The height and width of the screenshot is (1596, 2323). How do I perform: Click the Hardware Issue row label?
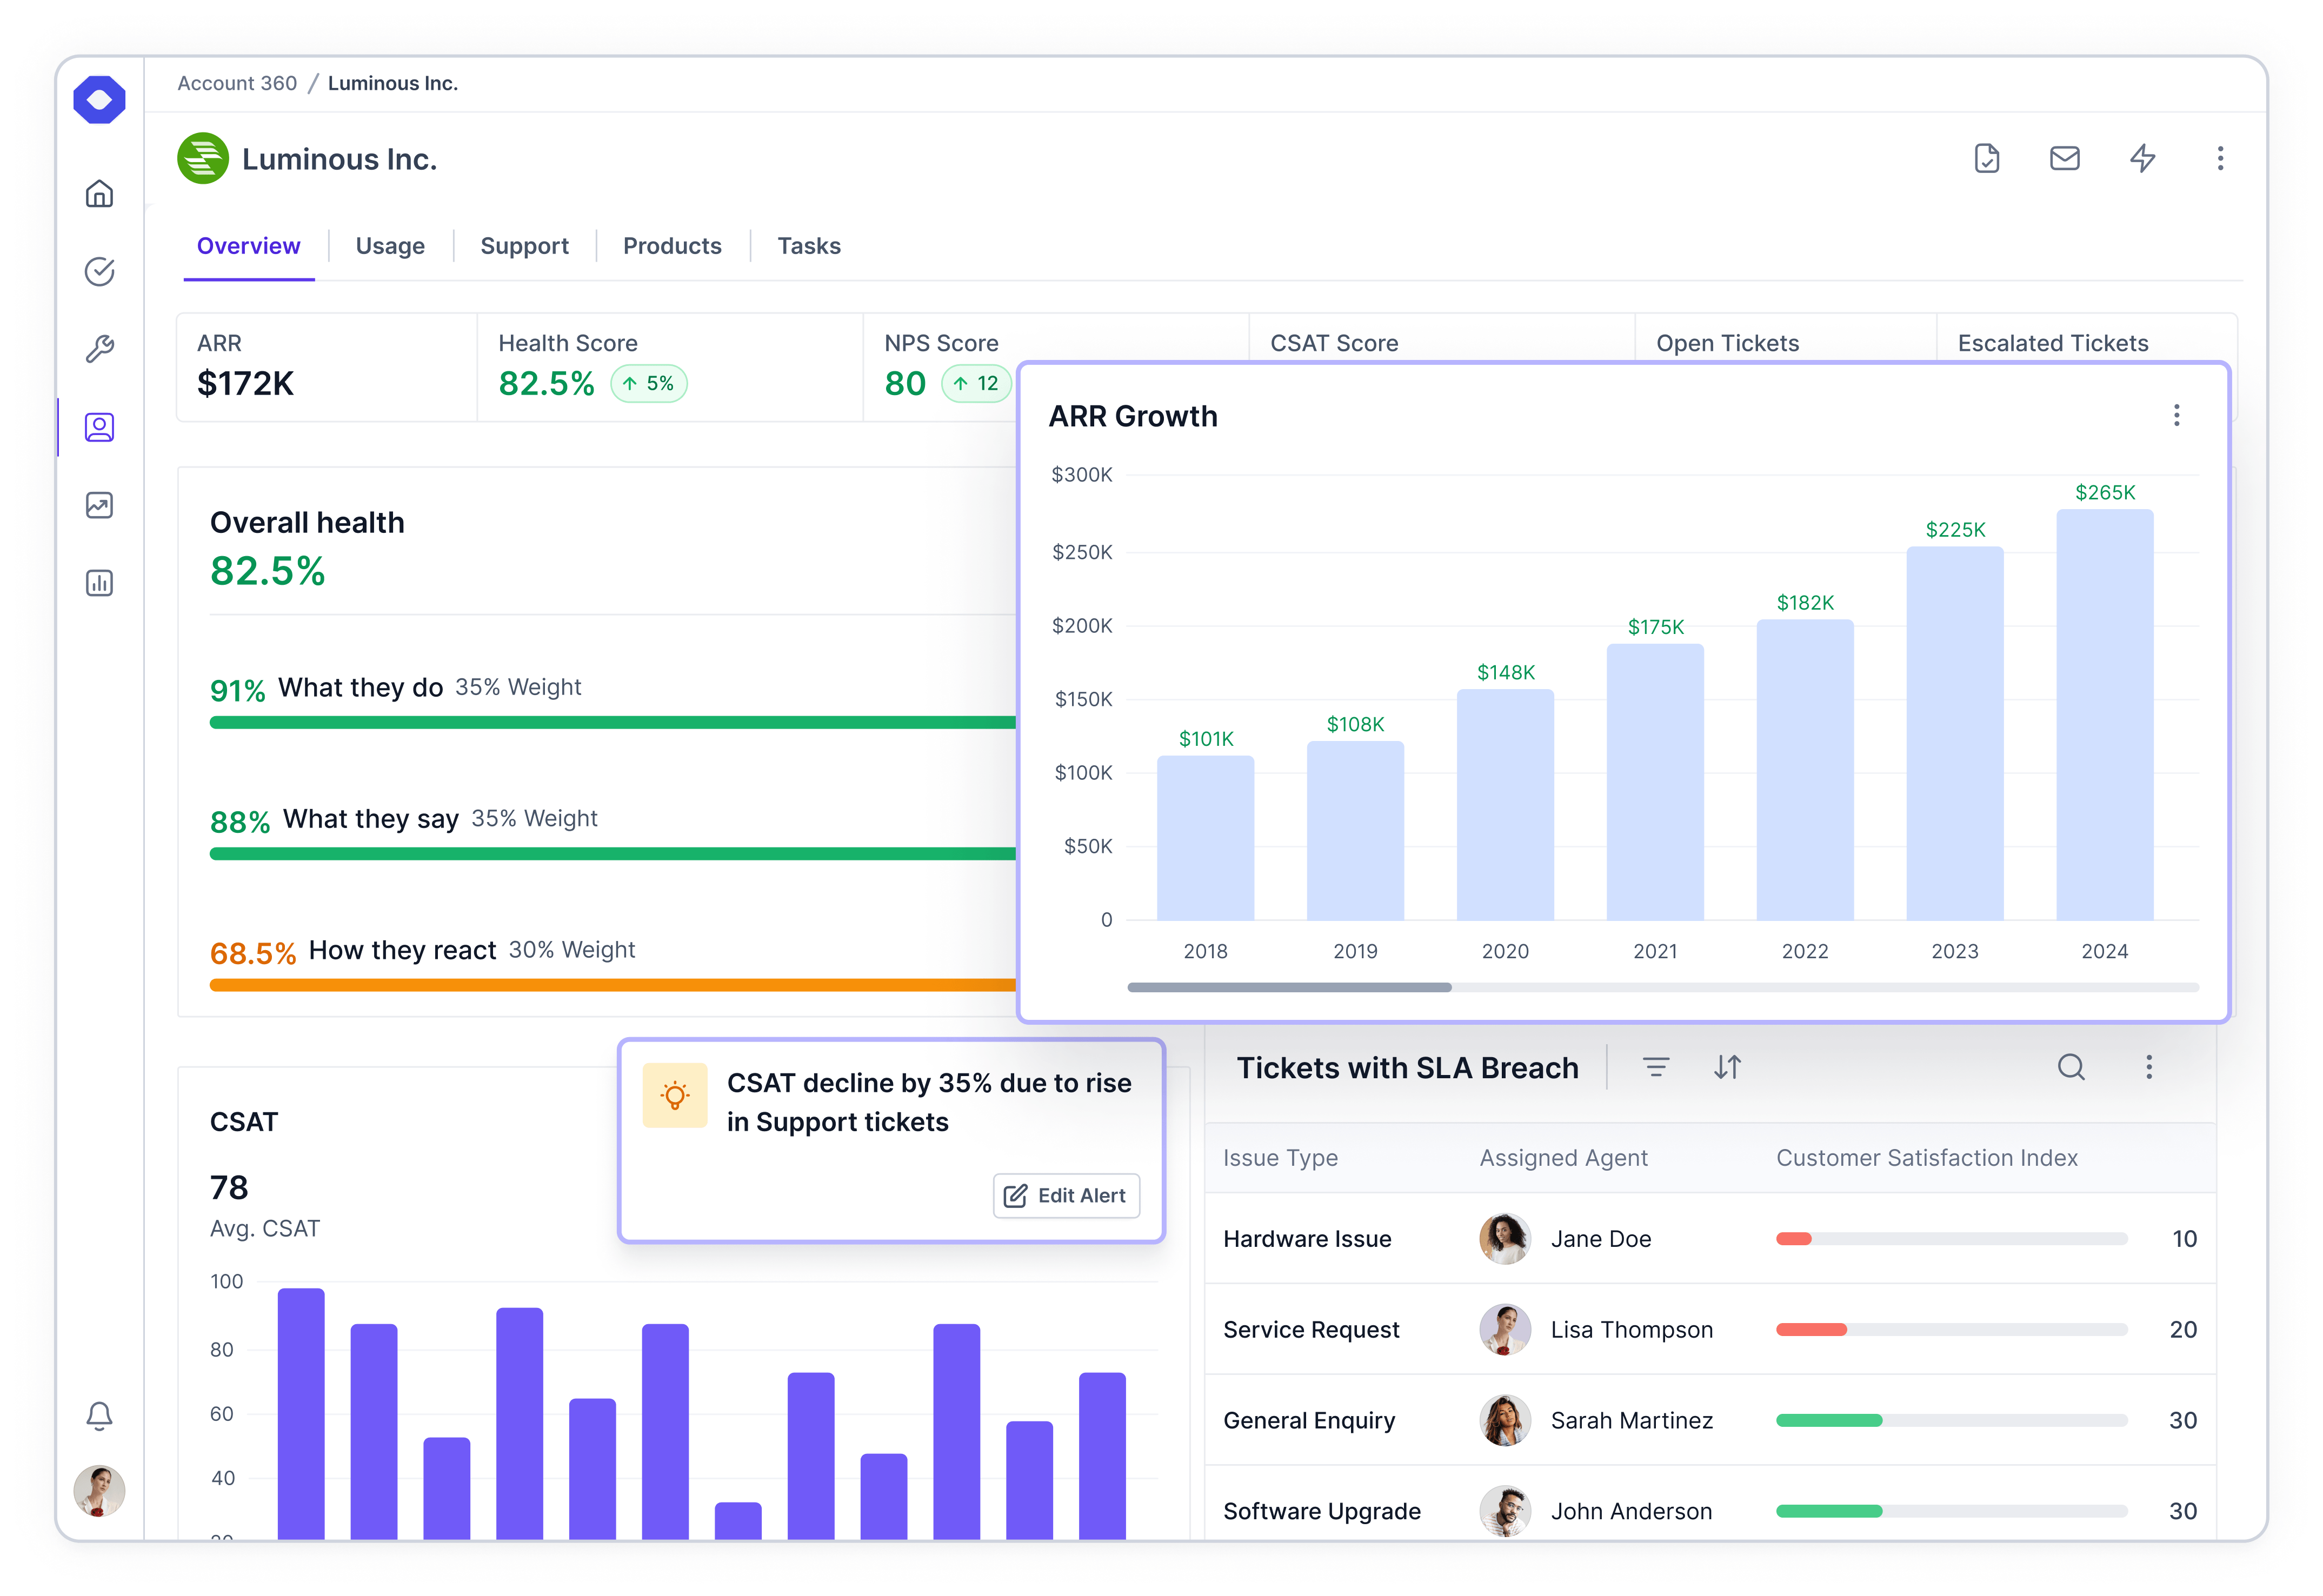(1307, 1238)
